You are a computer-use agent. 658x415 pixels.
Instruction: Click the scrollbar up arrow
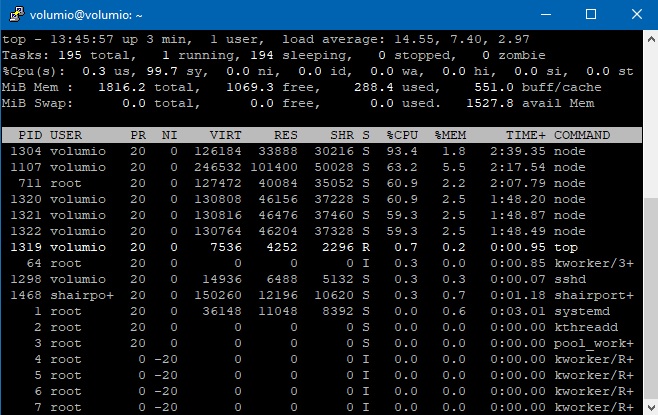649,38
